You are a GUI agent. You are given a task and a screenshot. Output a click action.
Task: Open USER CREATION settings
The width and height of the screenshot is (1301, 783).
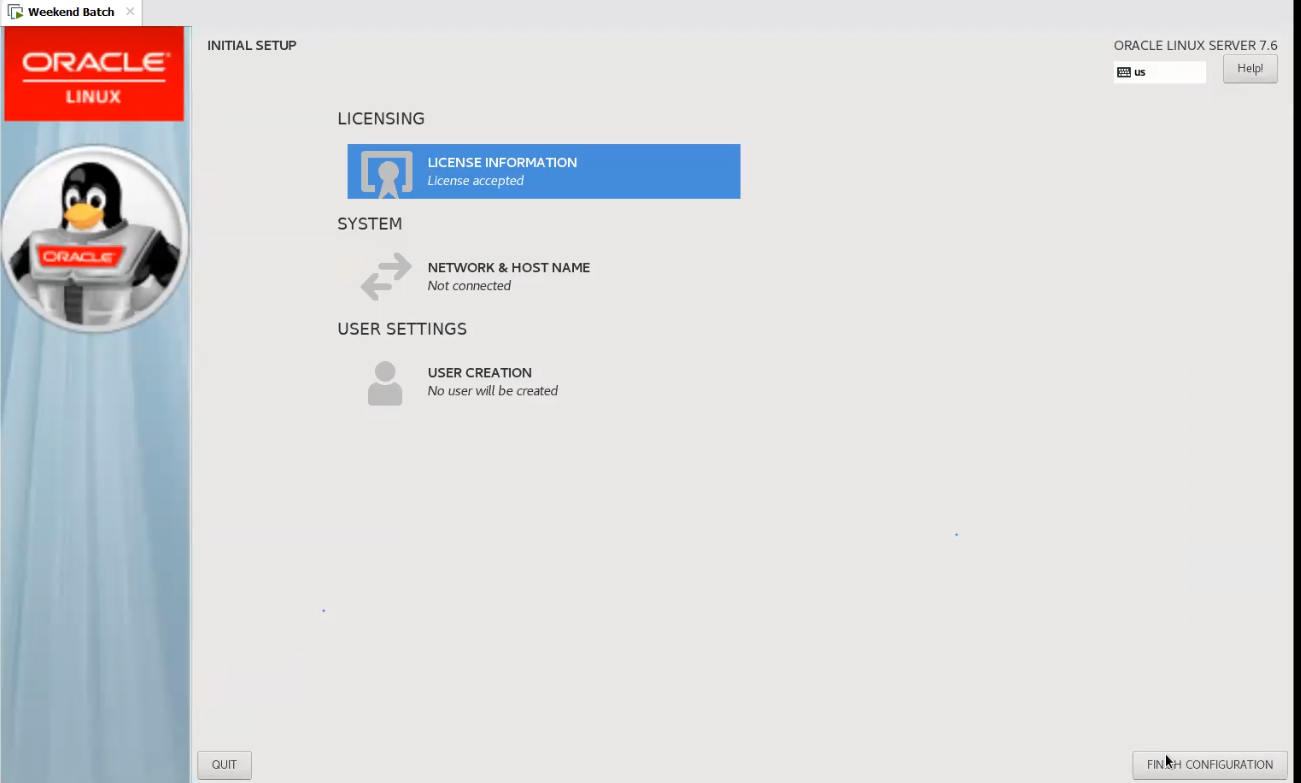tap(544, 381)
